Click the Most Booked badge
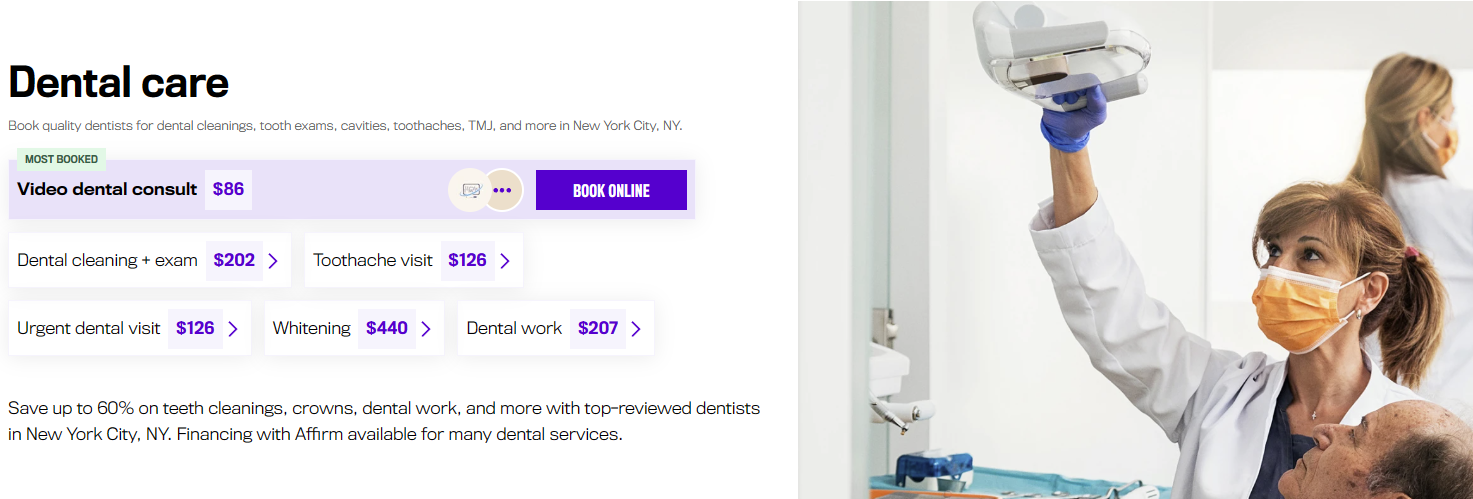This screenshot has width=1473, height=499. coord(61,159)
